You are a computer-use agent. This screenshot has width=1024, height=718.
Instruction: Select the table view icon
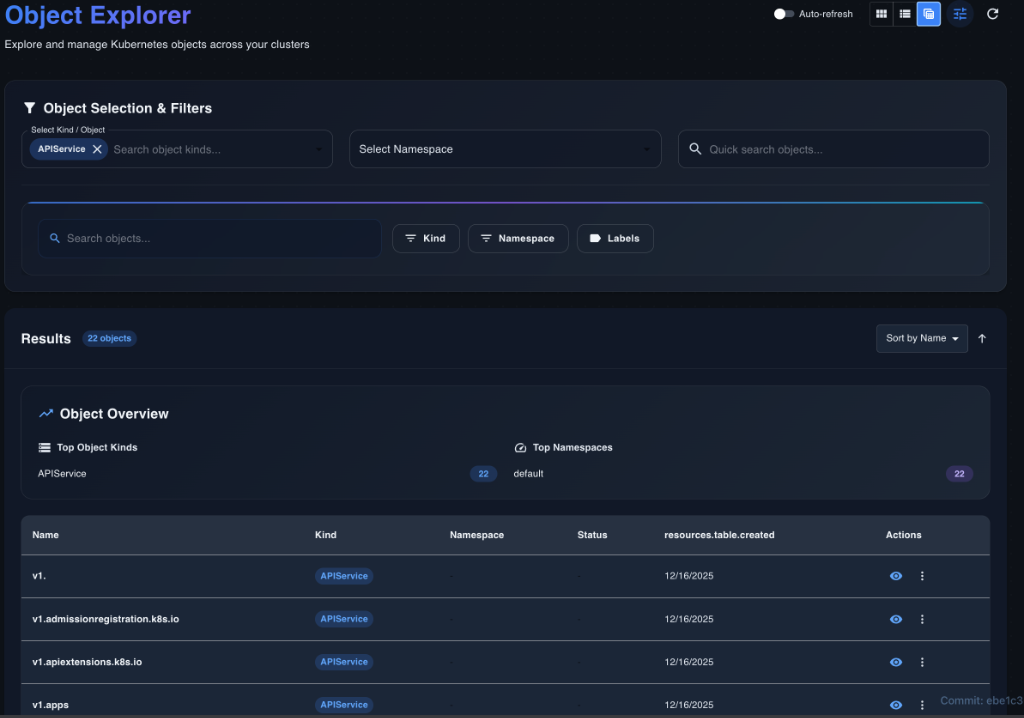pos(929,14)
